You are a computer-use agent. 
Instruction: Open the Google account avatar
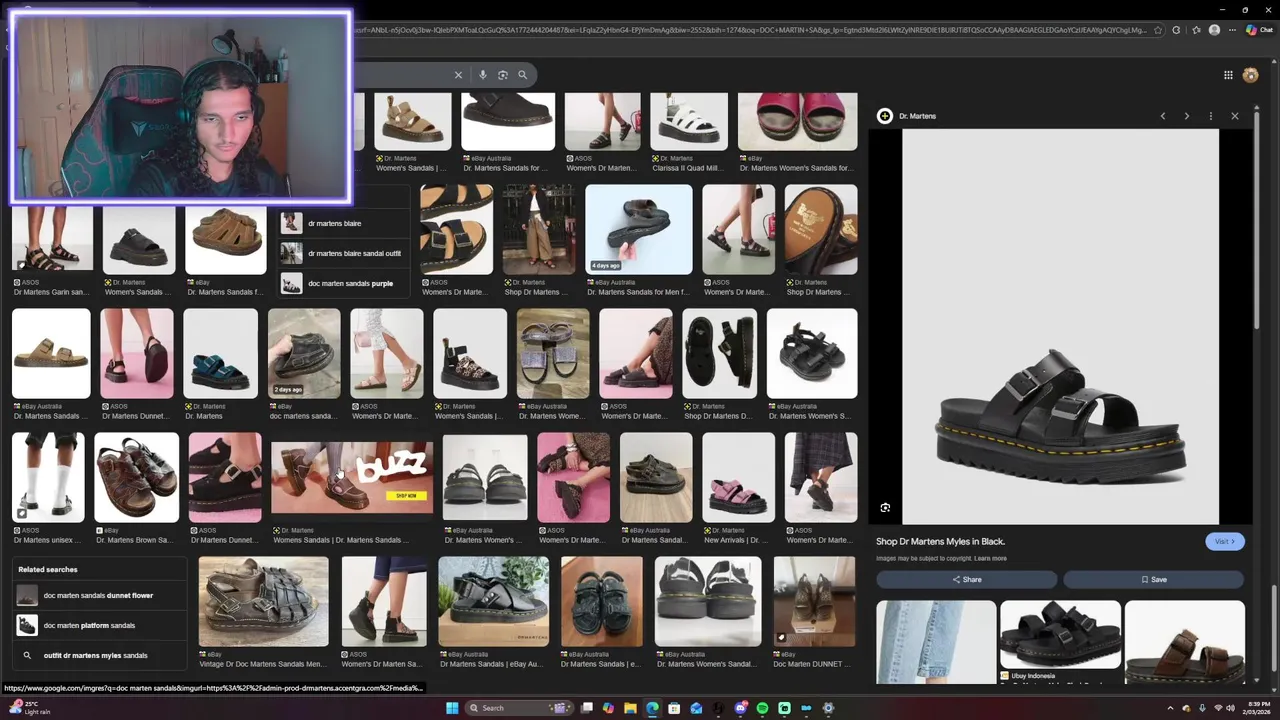1250,75
